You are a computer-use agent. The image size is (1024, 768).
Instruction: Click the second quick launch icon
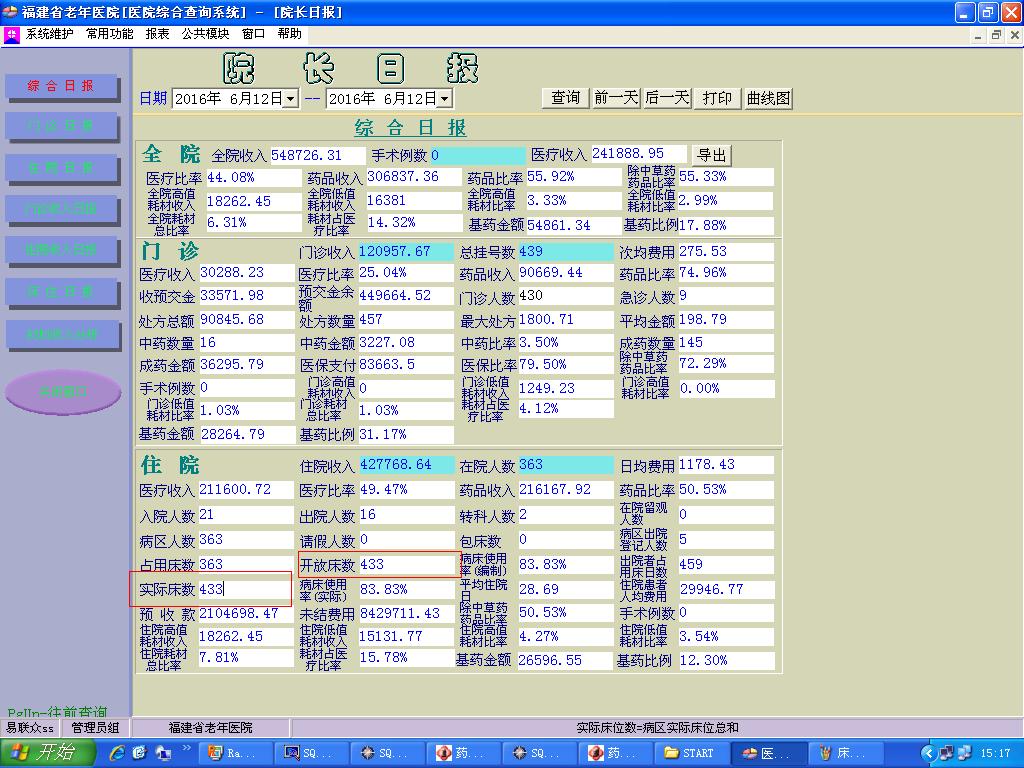(139, 754)
